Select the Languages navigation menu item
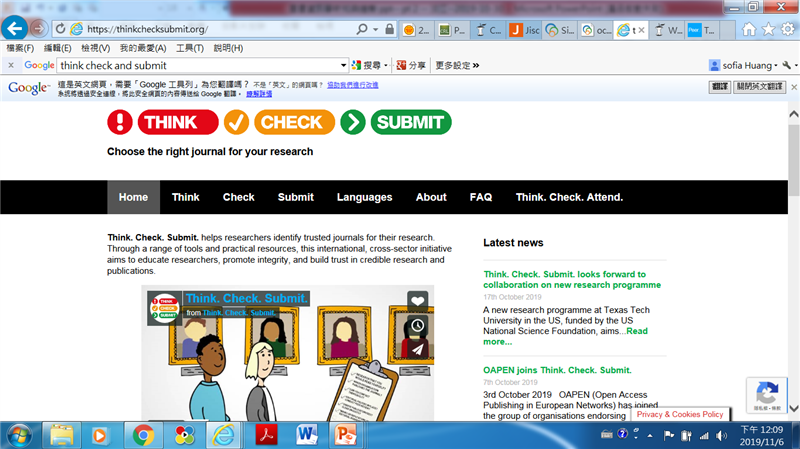 [364, 197]
